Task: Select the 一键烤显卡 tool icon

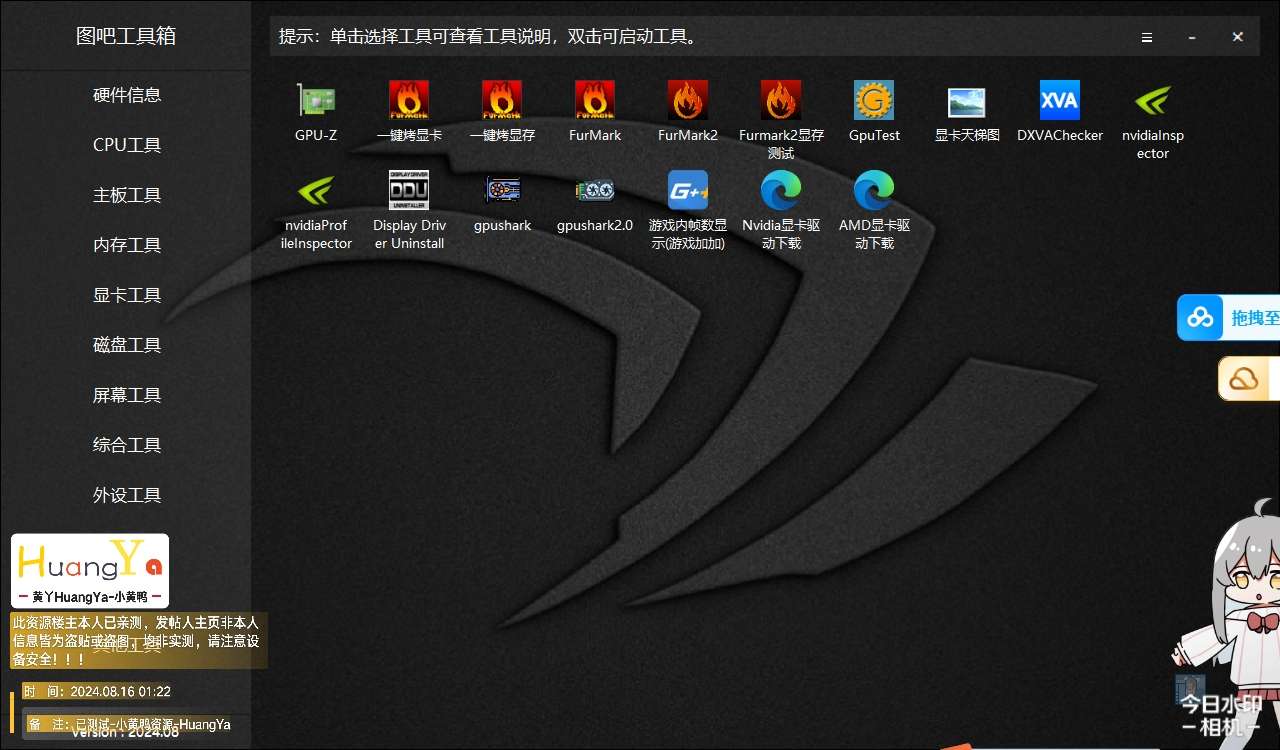Action: point(409,101)
